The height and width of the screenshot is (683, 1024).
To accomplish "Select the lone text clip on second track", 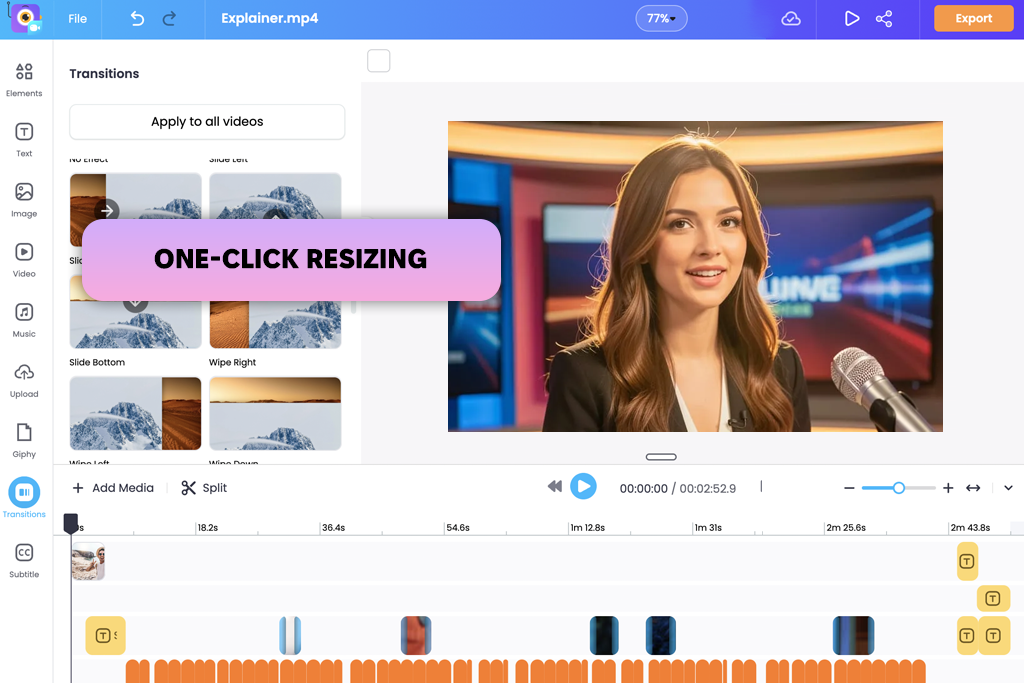I will tap(993, 598).
